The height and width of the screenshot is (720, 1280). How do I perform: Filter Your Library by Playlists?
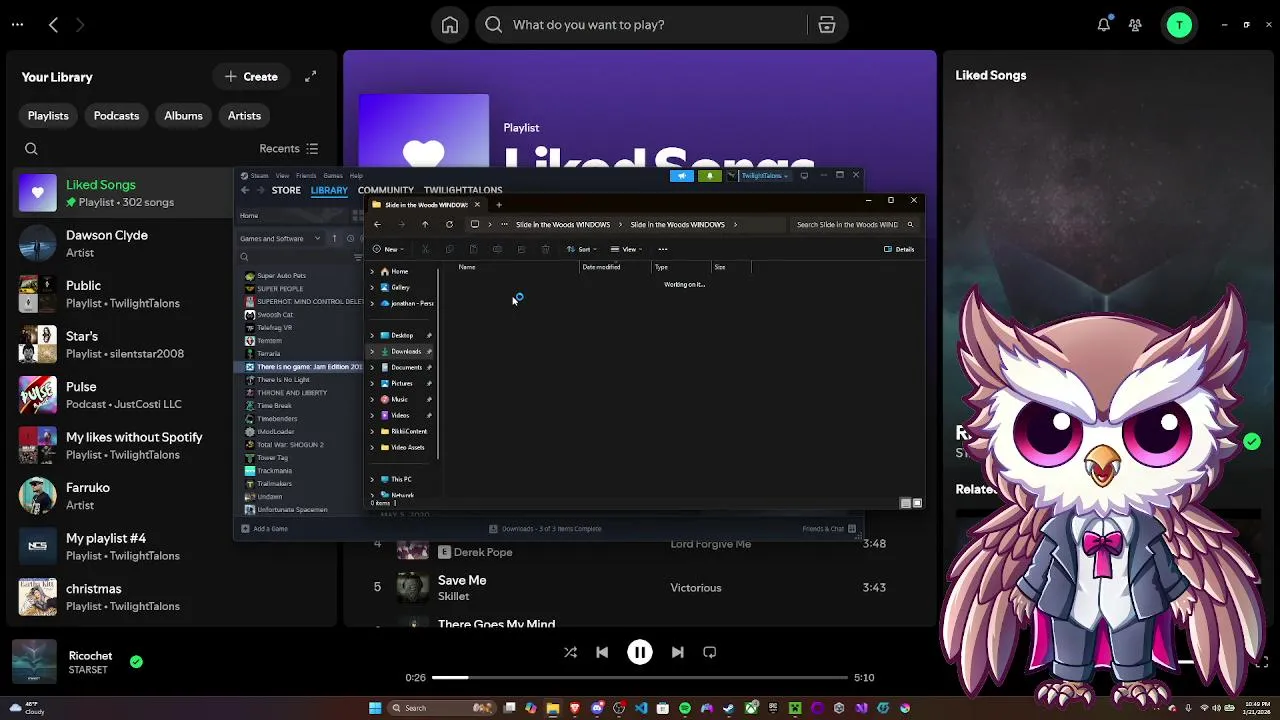pyautogui.click(x=48, y=116)
